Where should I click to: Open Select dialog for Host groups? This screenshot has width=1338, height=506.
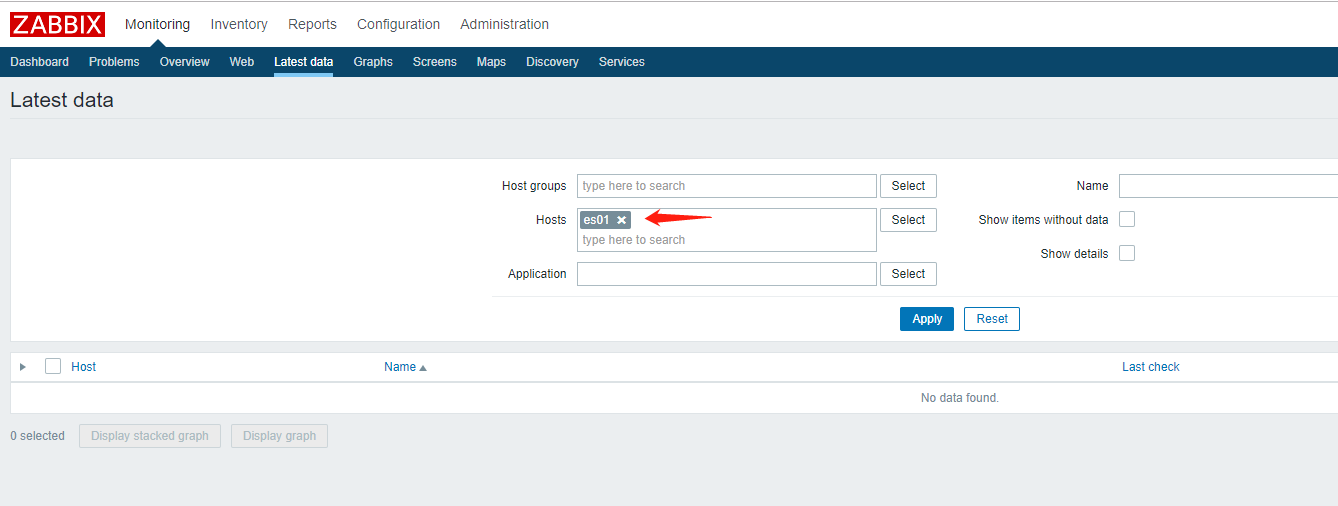pyautogui.click(x=908, y=186)
